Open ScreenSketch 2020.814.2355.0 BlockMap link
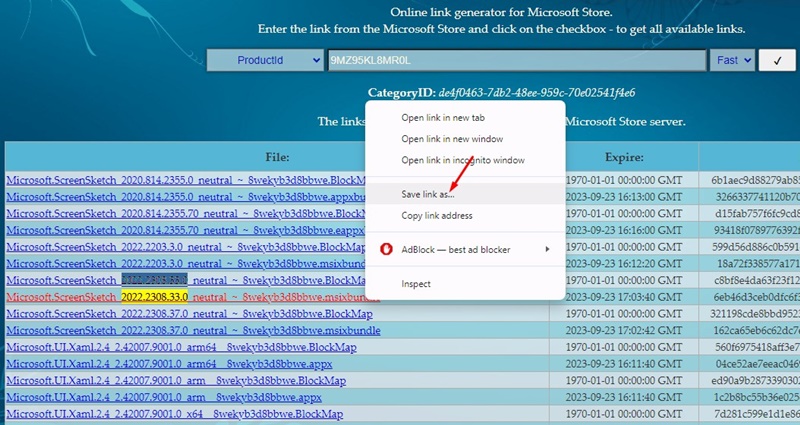The height and width of the screenshot is (425, 800). tap(186, 180)
